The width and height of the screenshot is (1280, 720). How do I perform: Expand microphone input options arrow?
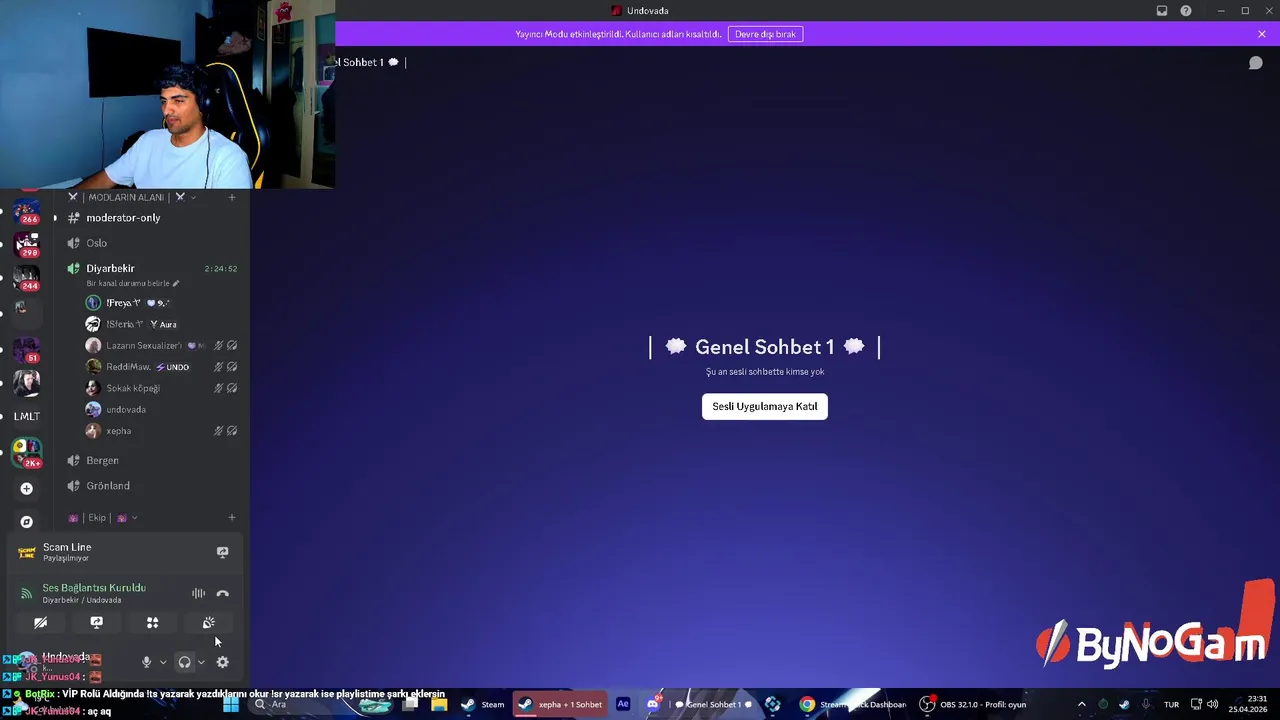coord(163,662)
